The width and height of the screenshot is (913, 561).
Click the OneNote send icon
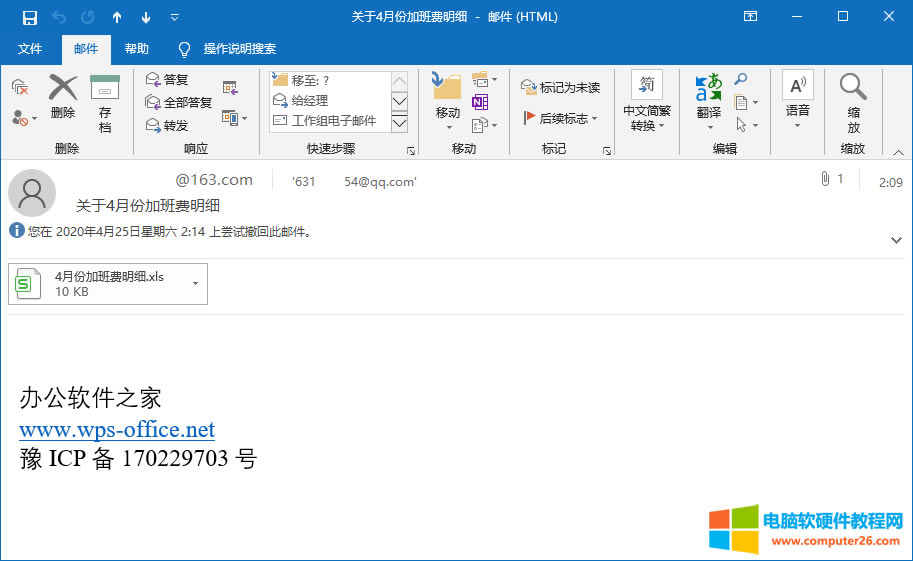480,103
